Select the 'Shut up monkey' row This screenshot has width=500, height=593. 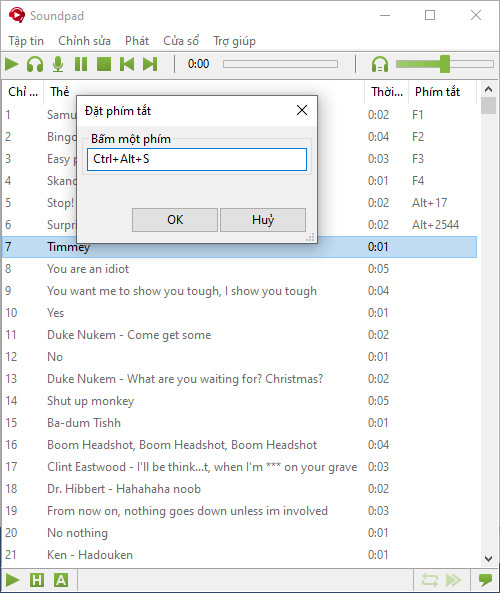tap(239, 401)
